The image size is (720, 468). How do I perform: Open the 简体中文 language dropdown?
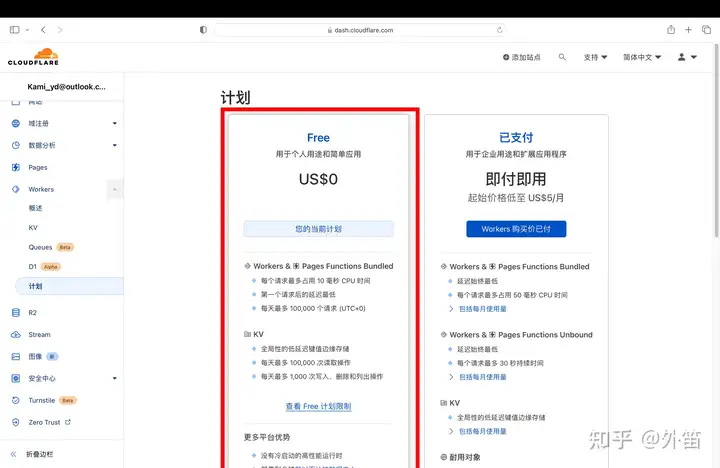642,57
